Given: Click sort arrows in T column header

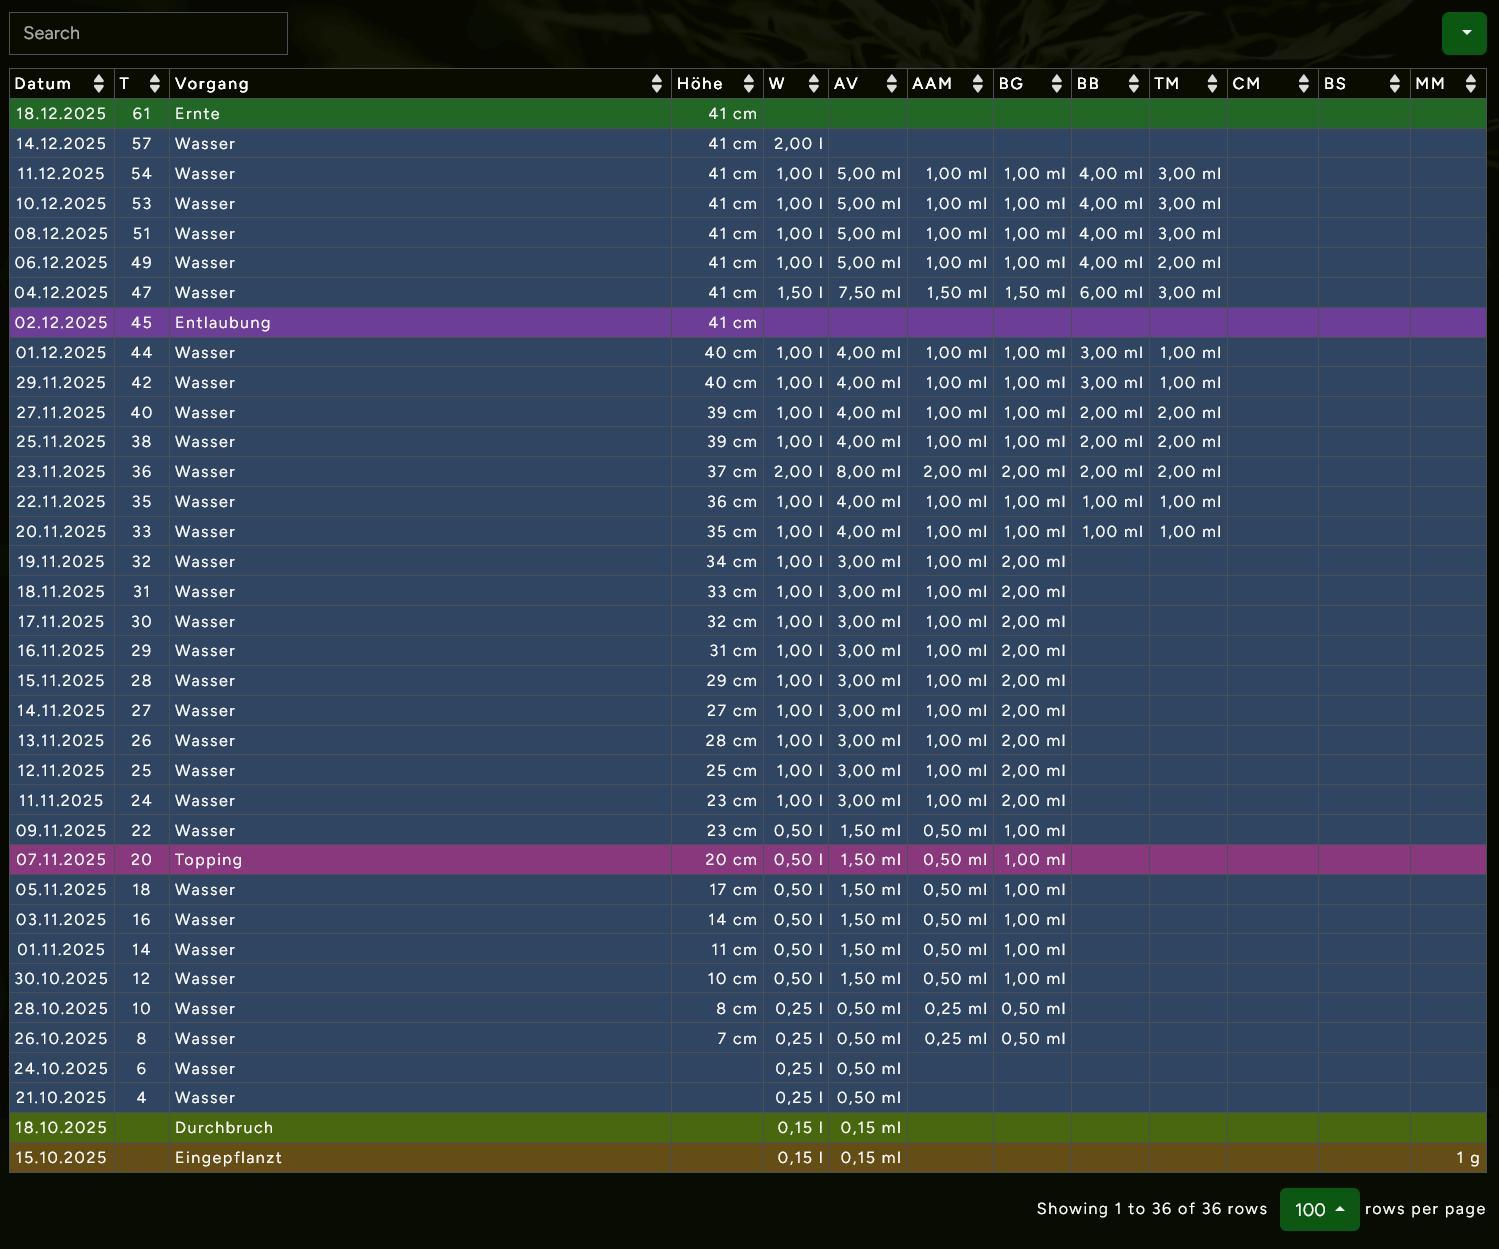Looking at the screenshot, I should point(154,84).
